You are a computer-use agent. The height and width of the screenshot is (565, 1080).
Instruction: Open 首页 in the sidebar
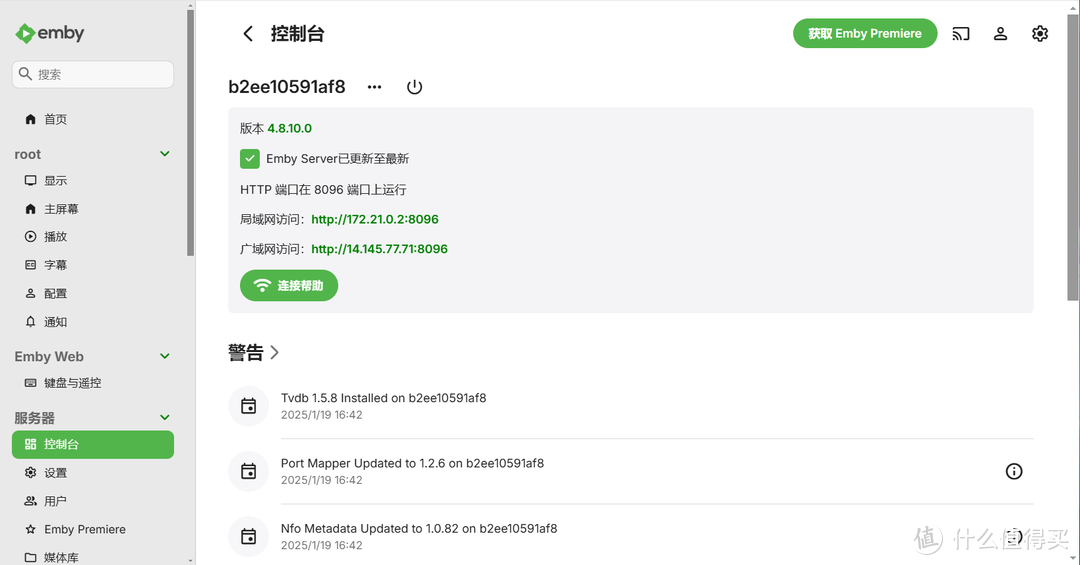(92, 119)
